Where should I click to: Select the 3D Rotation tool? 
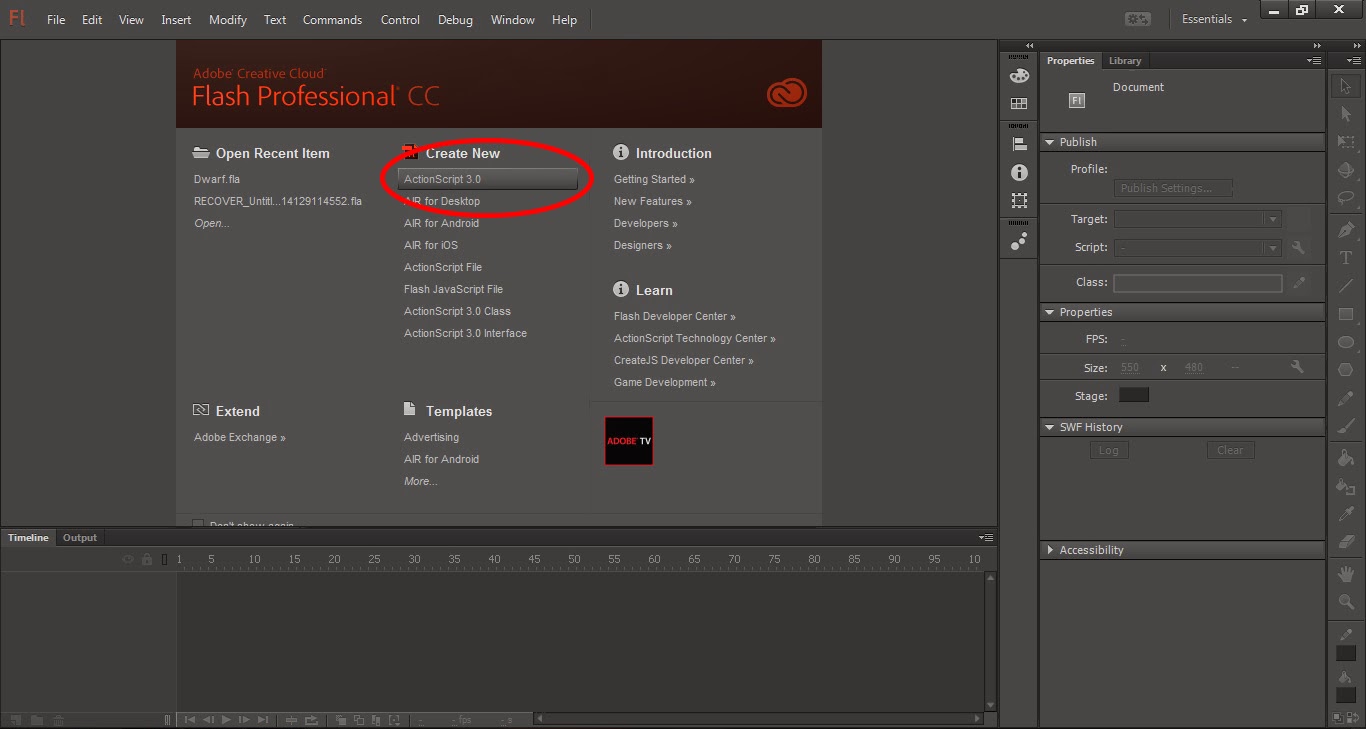click(x=1346, y=170)
